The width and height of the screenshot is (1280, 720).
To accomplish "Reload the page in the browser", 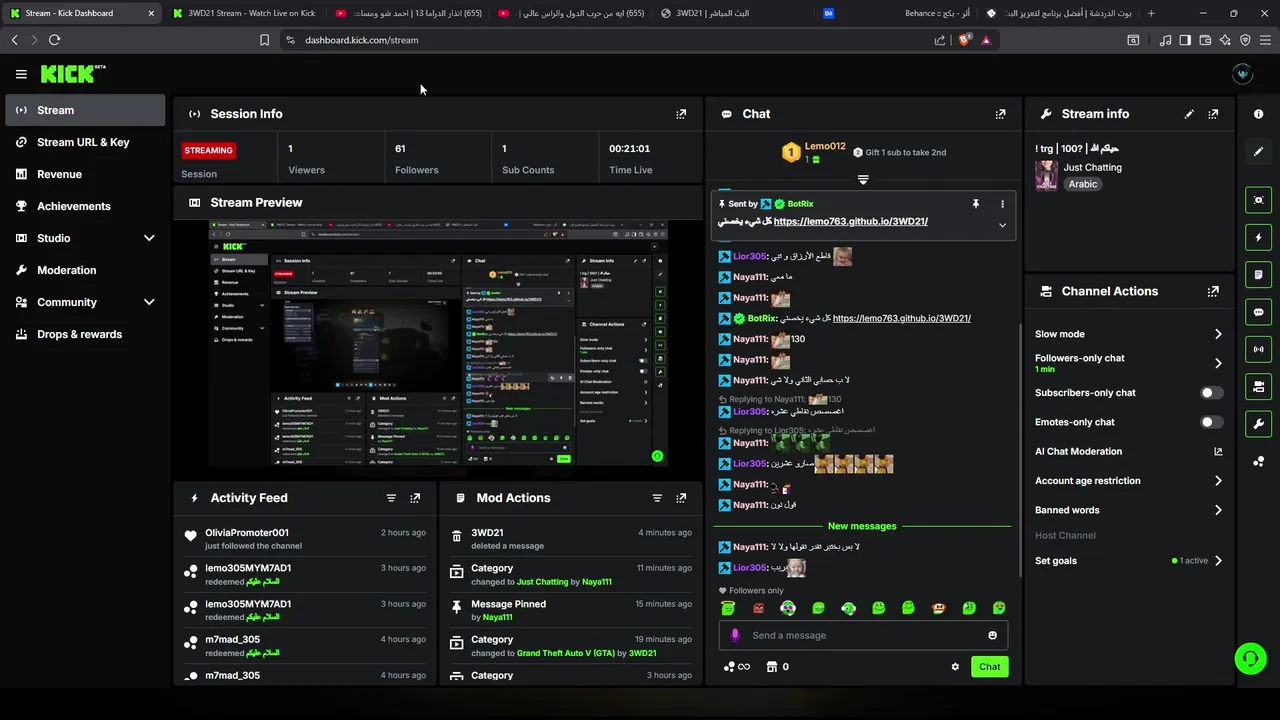I will pos(54,40).
